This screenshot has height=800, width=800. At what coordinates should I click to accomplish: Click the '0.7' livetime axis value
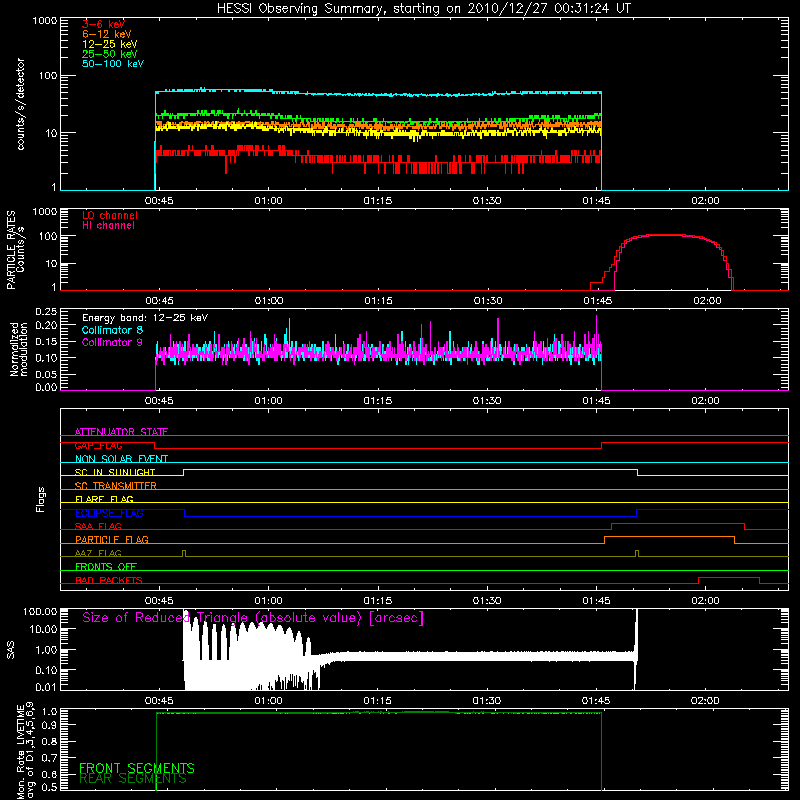pyautogui.click(x=51, y=757)
